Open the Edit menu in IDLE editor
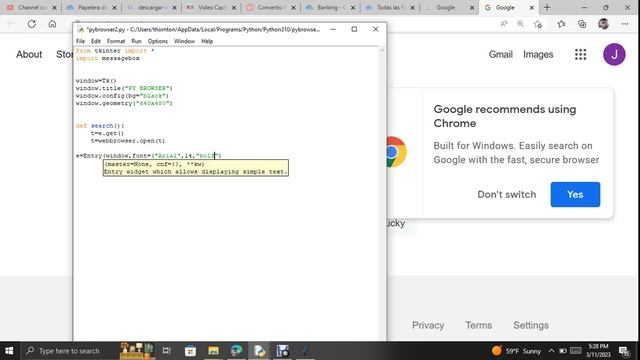640x360 pixels. 96,41
